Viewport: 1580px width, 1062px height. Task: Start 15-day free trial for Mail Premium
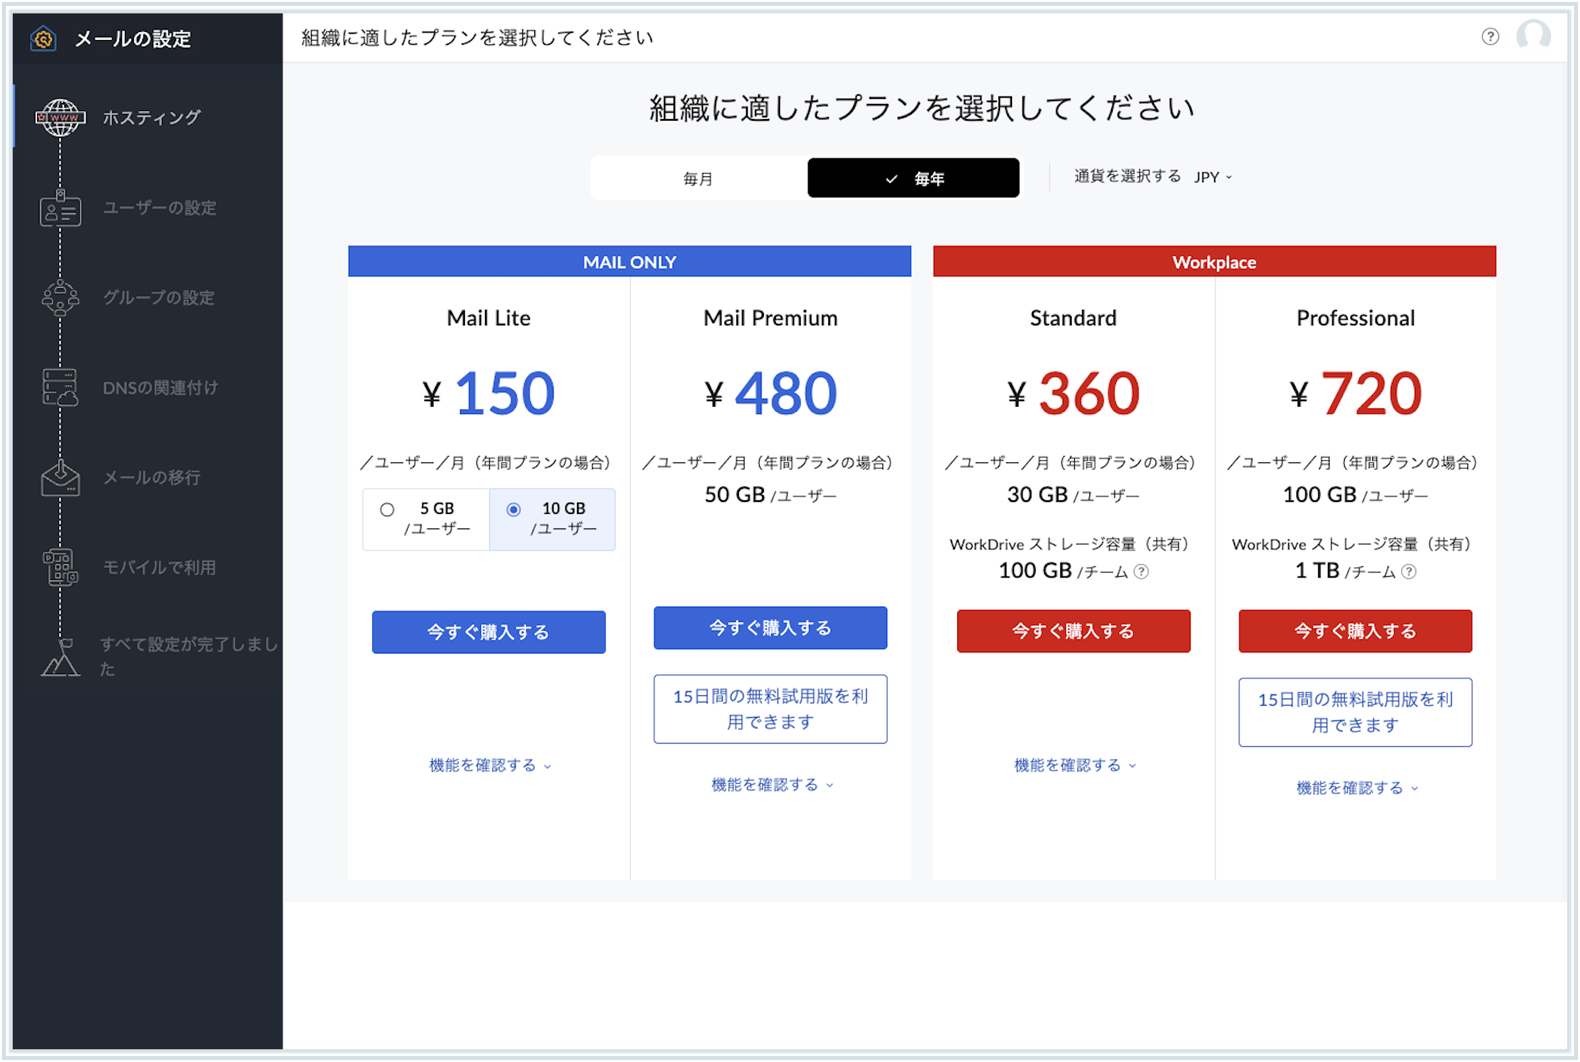tap(771, 709)
